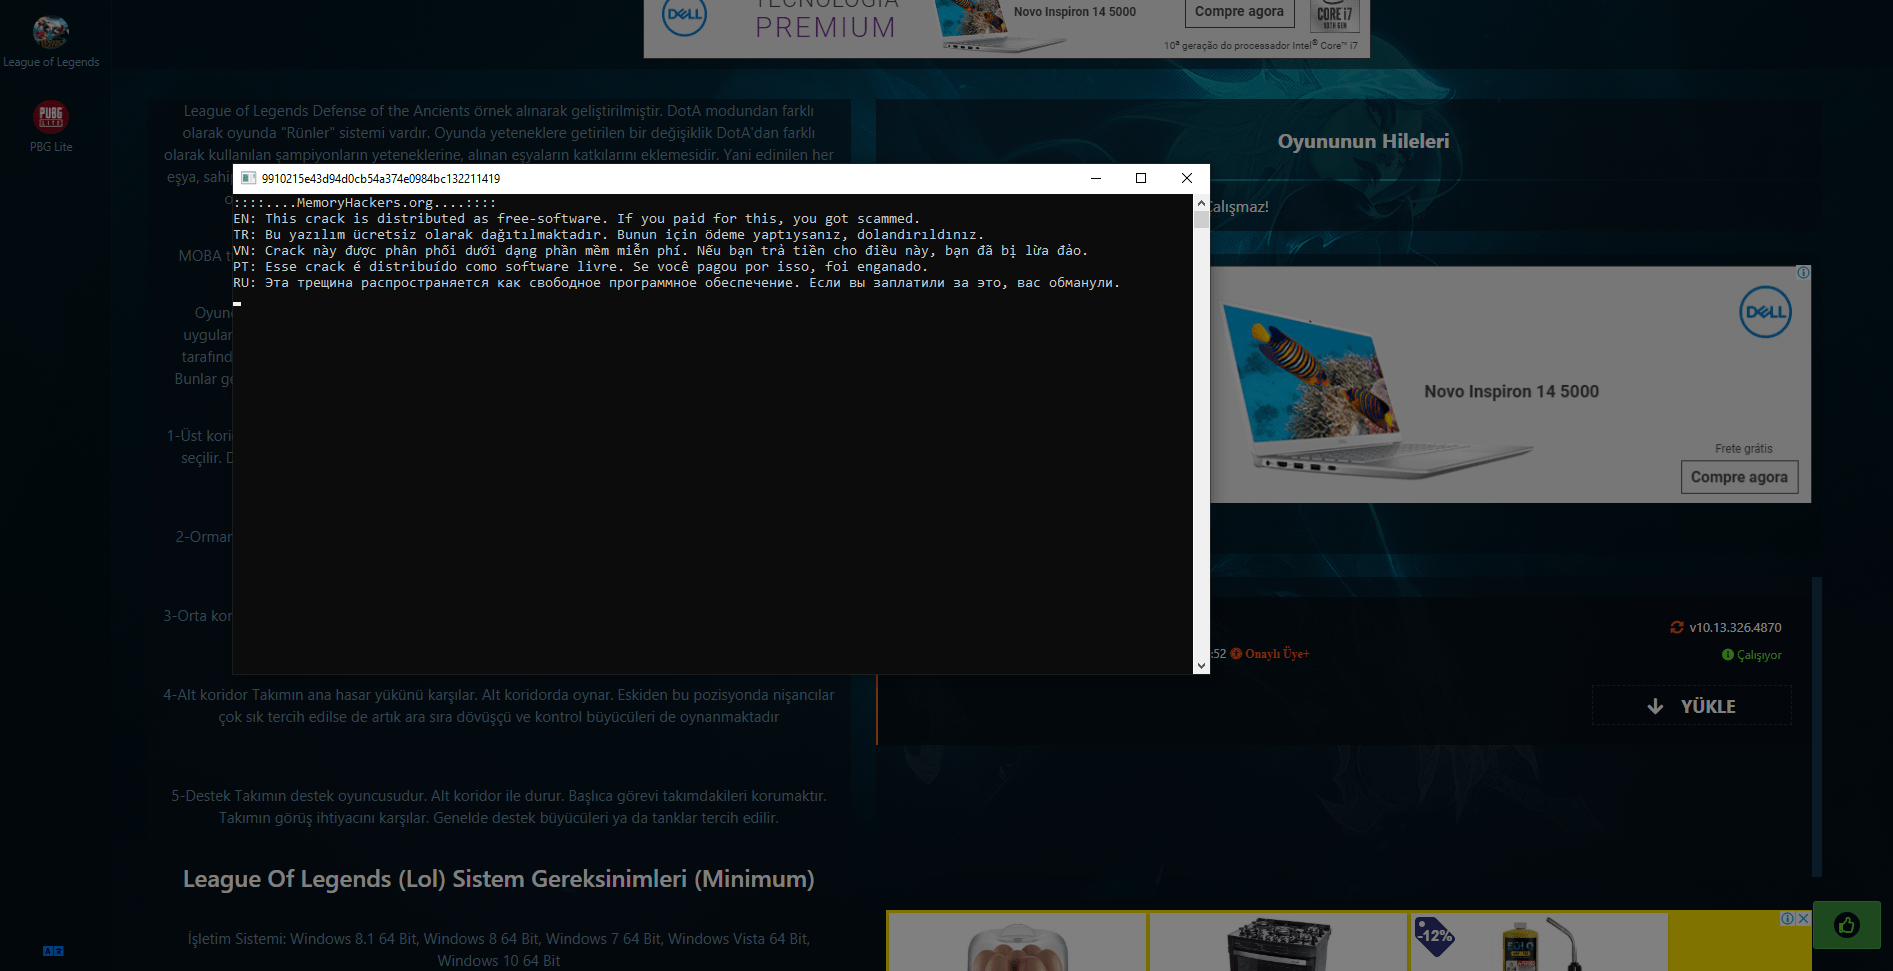The width and height of the screenshot is (1893, 971).
Task: Close the MemoryHackers console window
Action: pyautogui.click(x=1187, y=178)
